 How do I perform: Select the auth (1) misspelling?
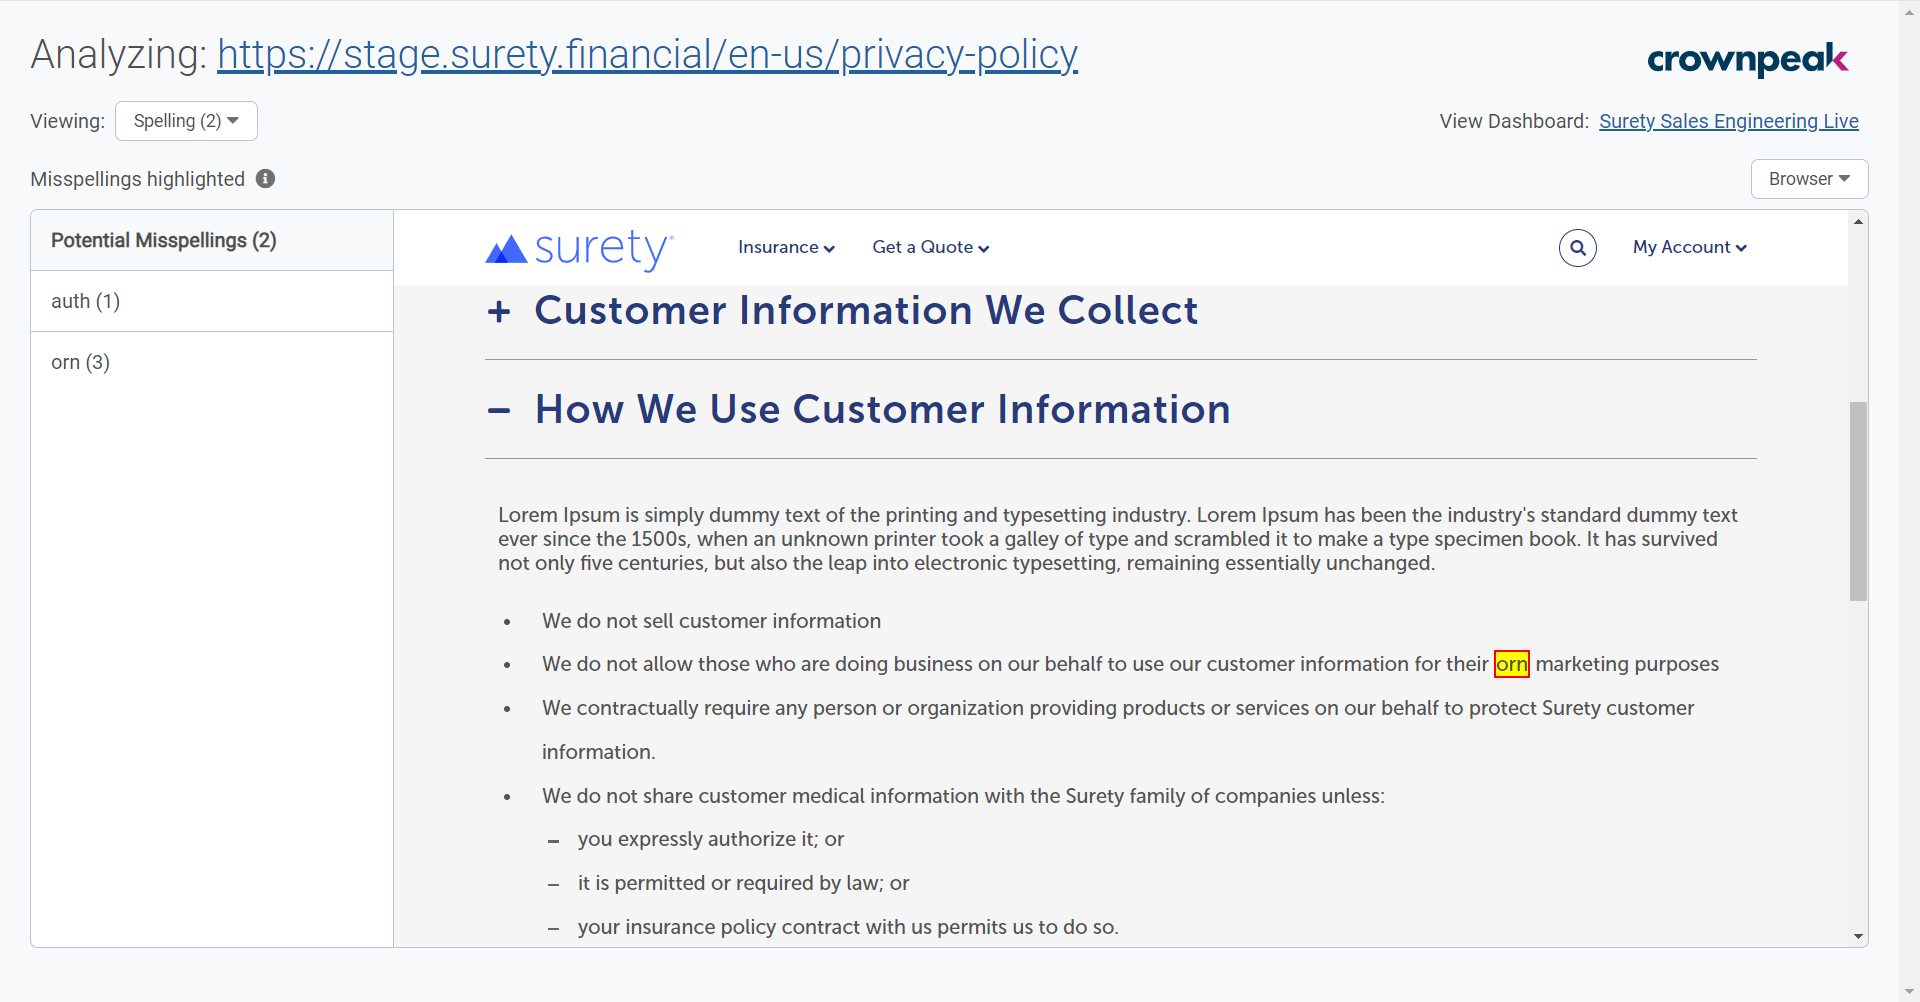click(86, 301)
